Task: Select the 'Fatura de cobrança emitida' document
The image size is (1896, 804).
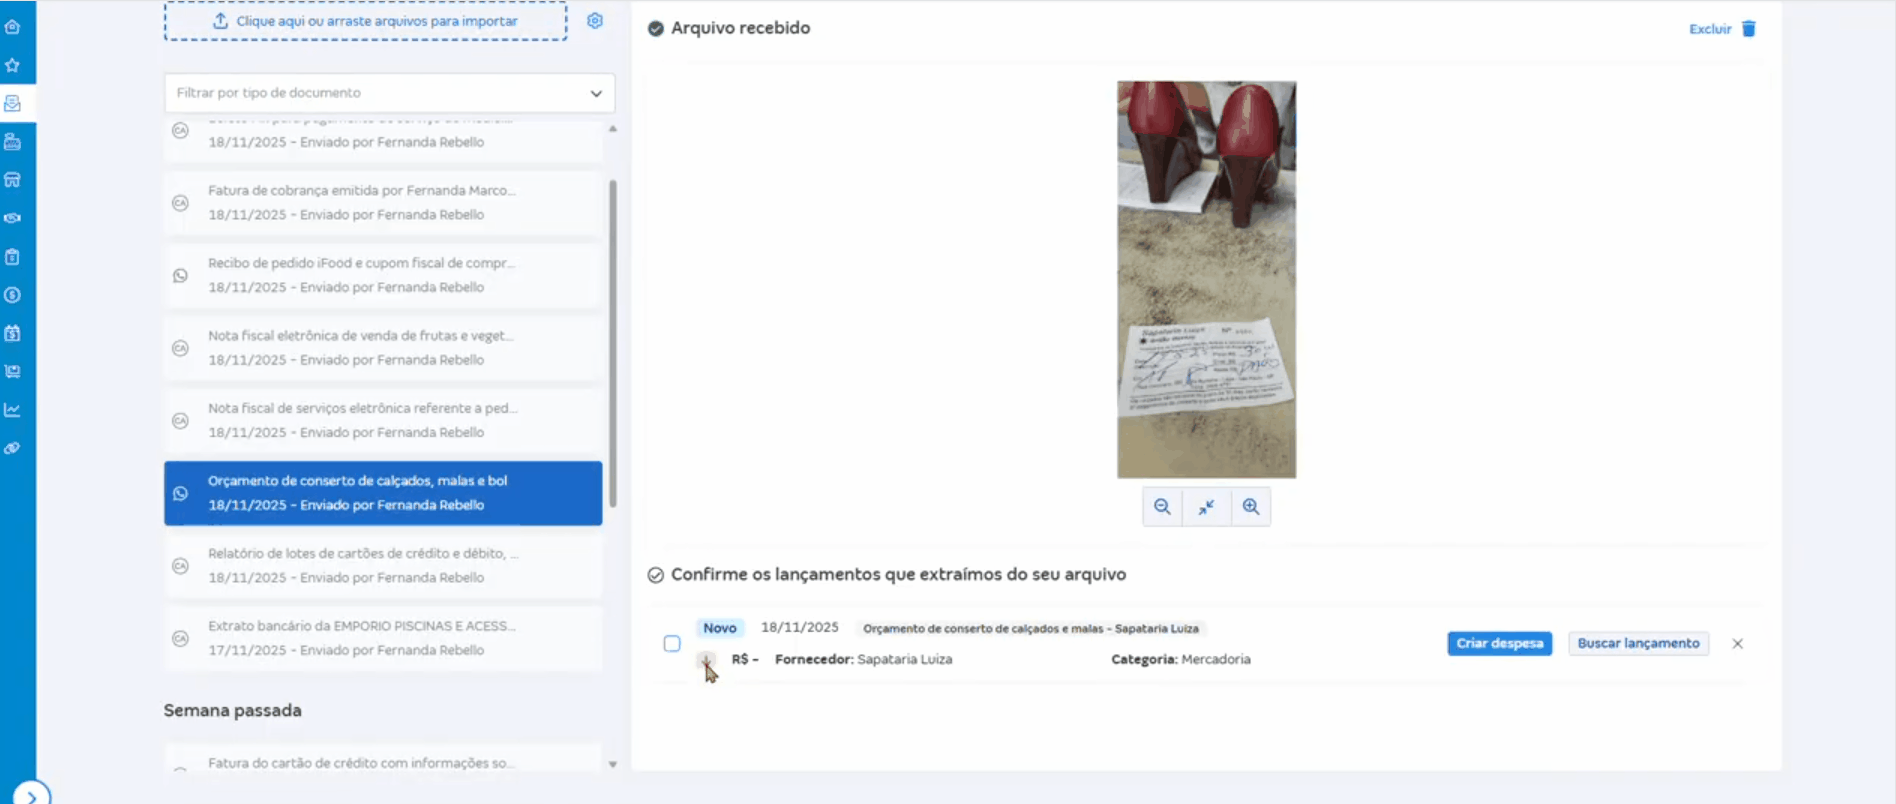Action: click(x=383, y=203)
